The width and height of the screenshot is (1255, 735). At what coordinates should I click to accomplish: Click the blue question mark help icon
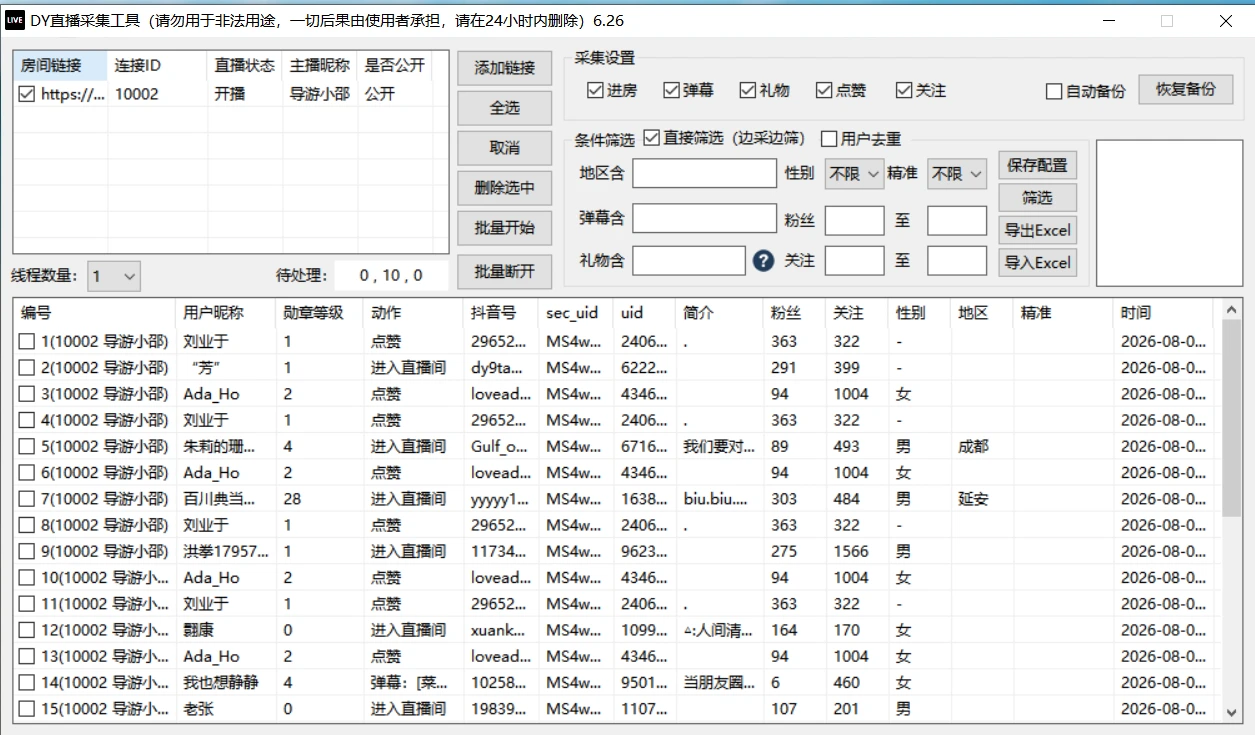point(763,262)
